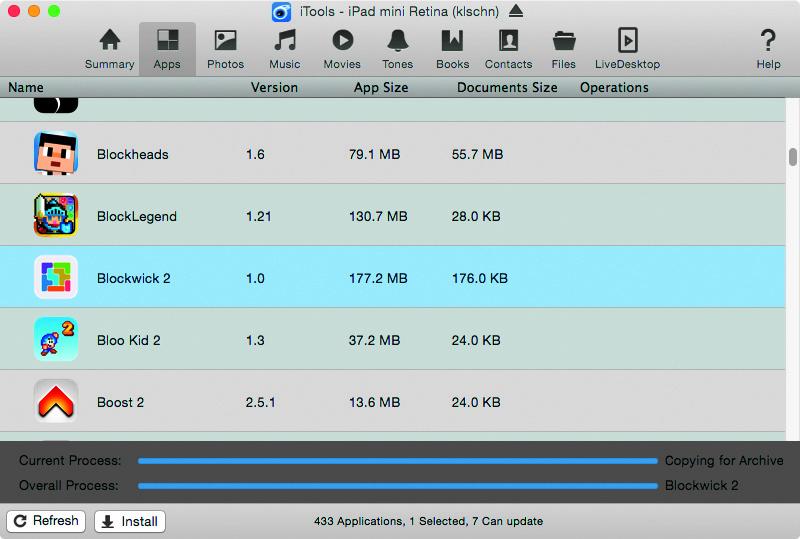Open the Help section
The width and height of the screenshot is (800, 539).
point(768,50)
